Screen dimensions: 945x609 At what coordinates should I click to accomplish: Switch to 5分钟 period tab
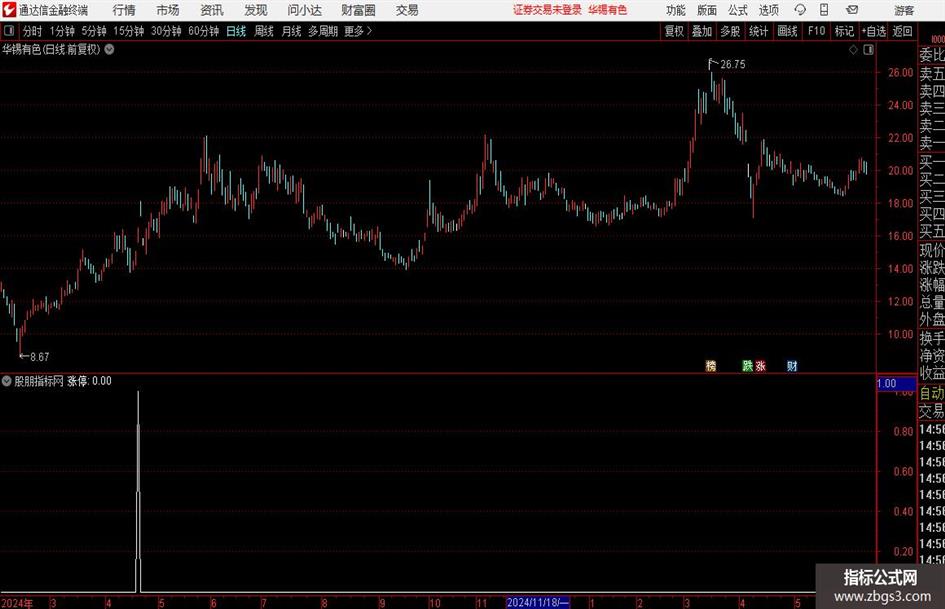94,31
